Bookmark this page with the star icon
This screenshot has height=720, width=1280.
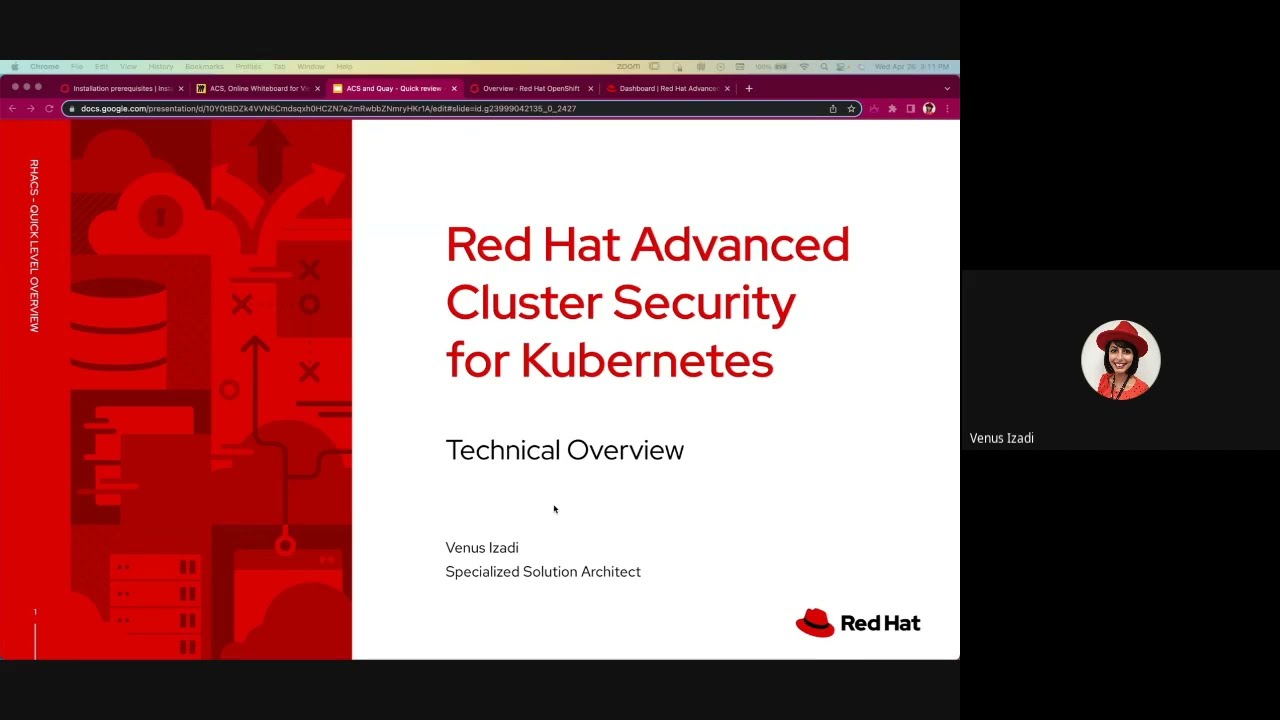[x=851, y=108]
